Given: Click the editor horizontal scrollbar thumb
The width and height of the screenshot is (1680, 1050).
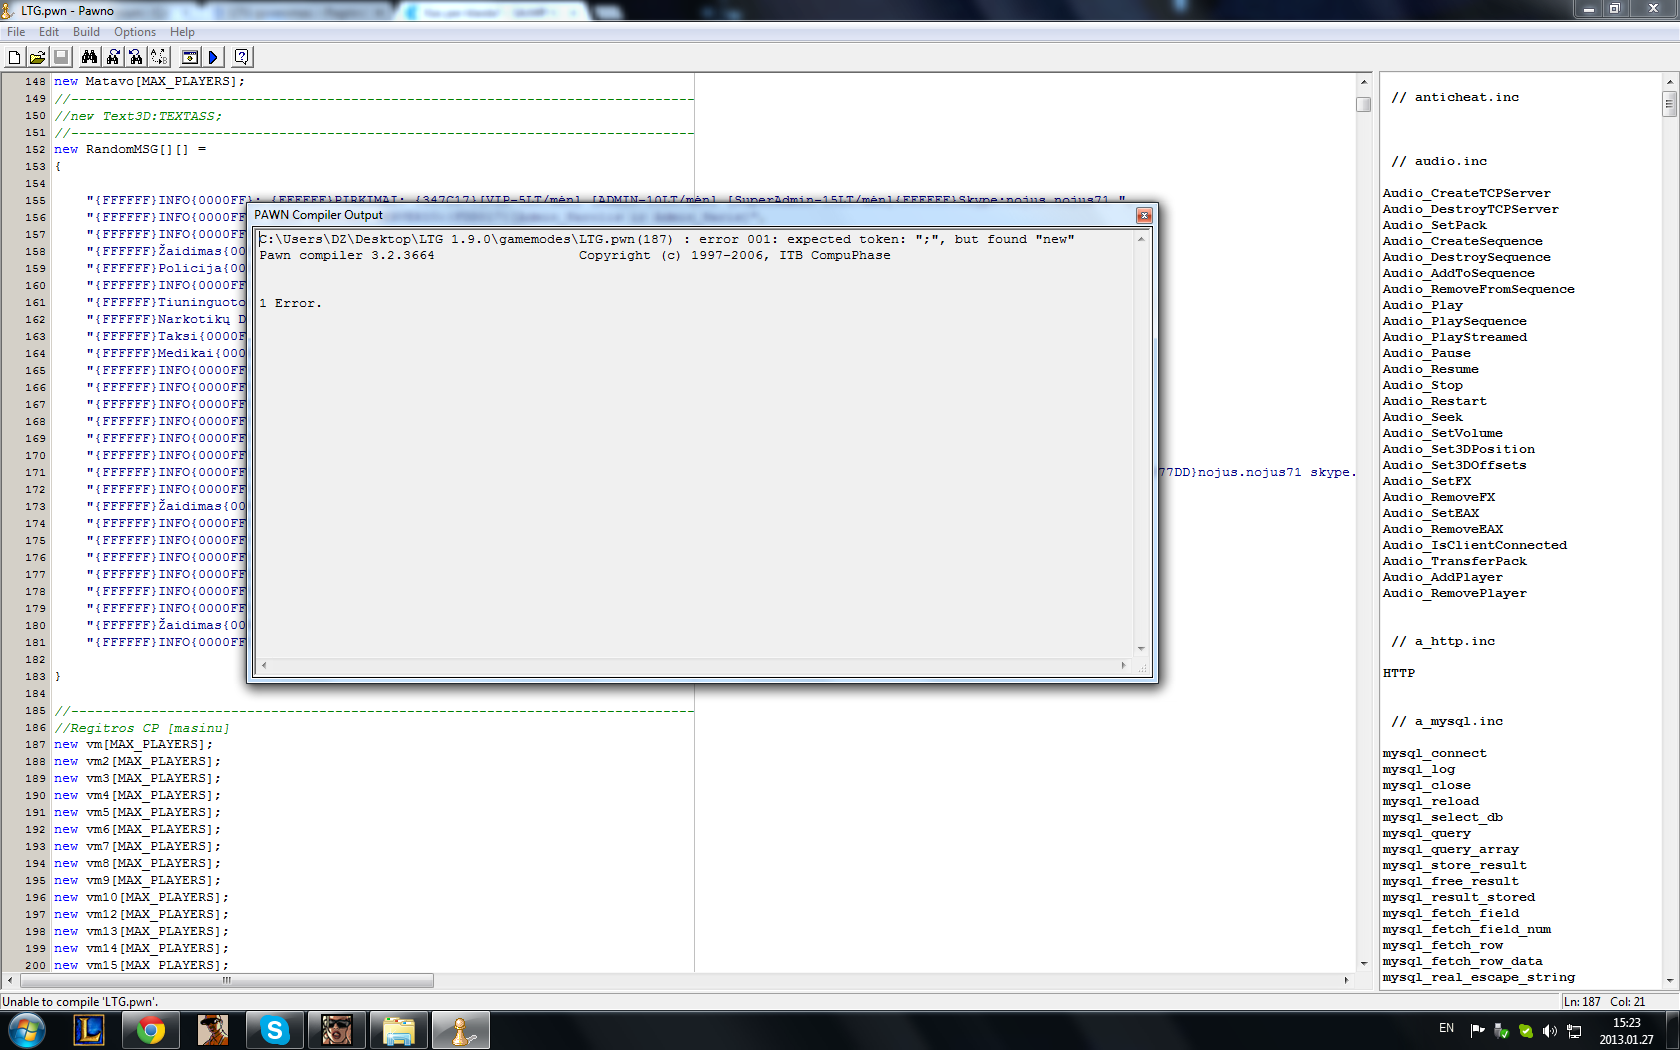Looking at the screenshot, I should pos(226,980).
